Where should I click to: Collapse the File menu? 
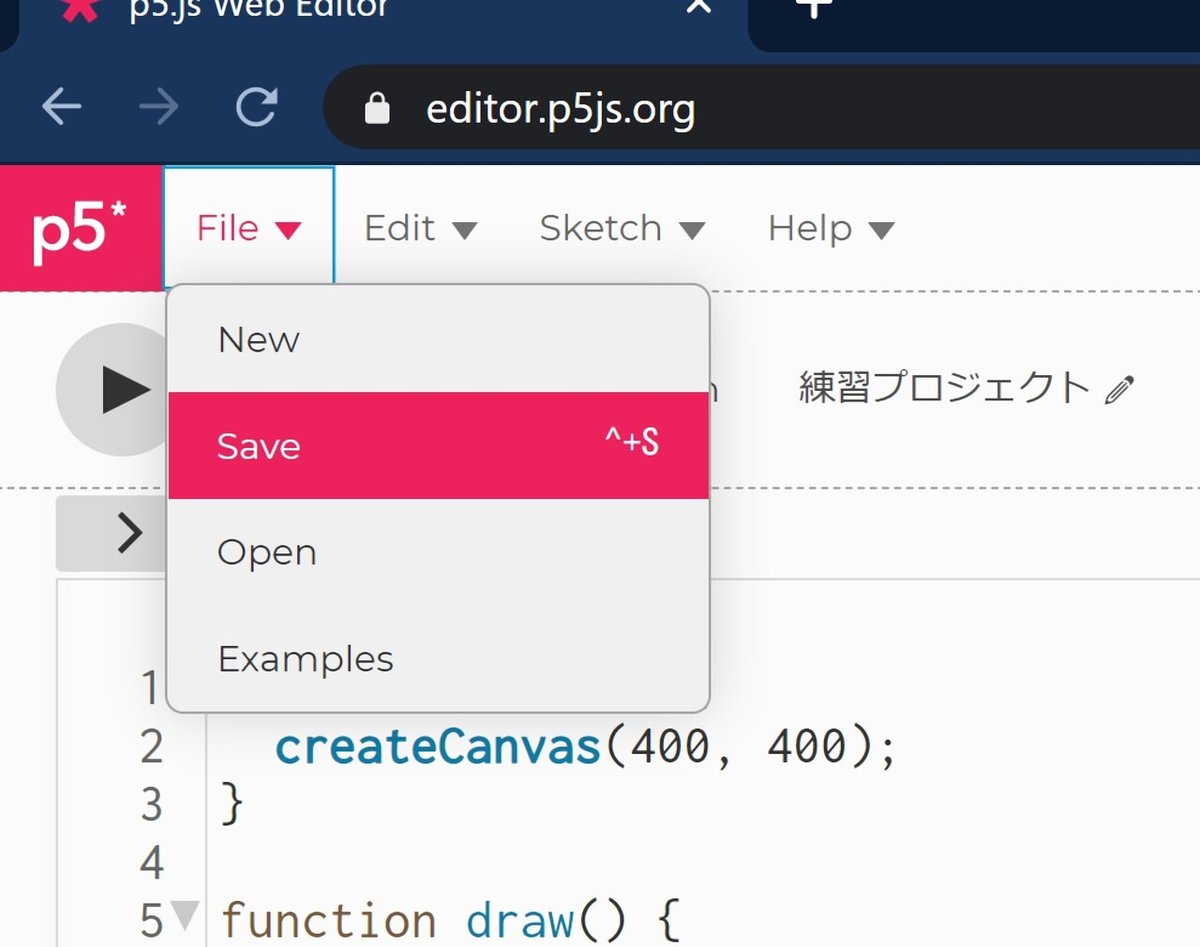(248, 229)
